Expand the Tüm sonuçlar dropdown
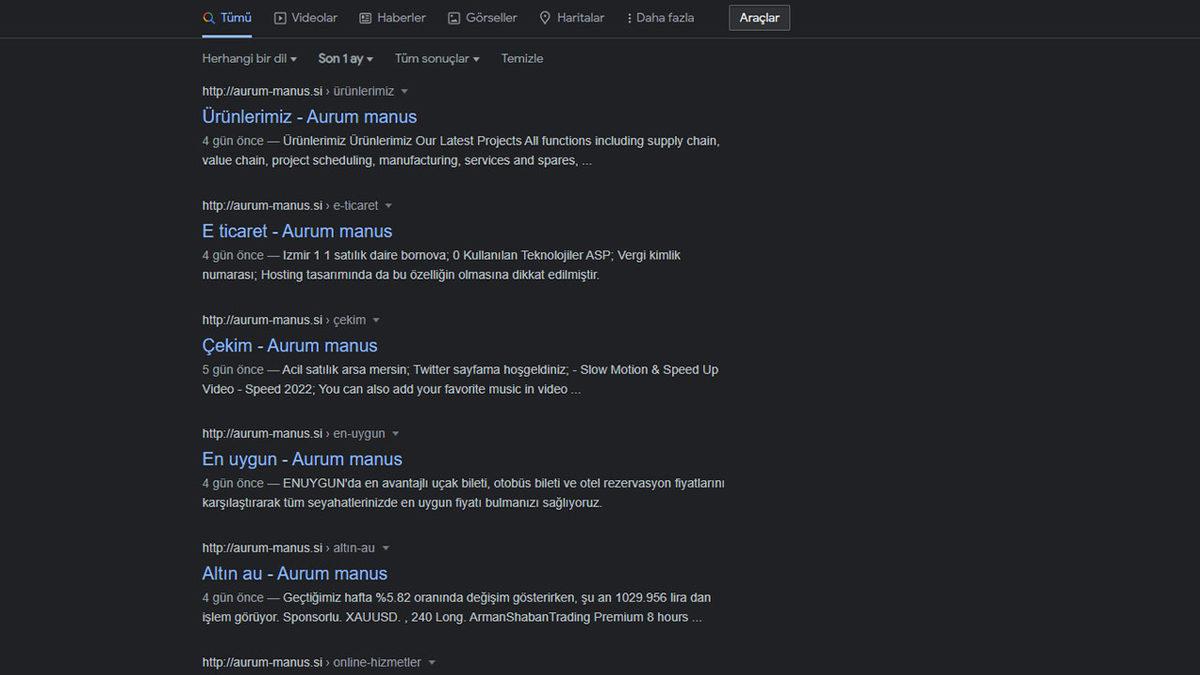The width and height of the screenshot is (1200, 675). [437, 58]
